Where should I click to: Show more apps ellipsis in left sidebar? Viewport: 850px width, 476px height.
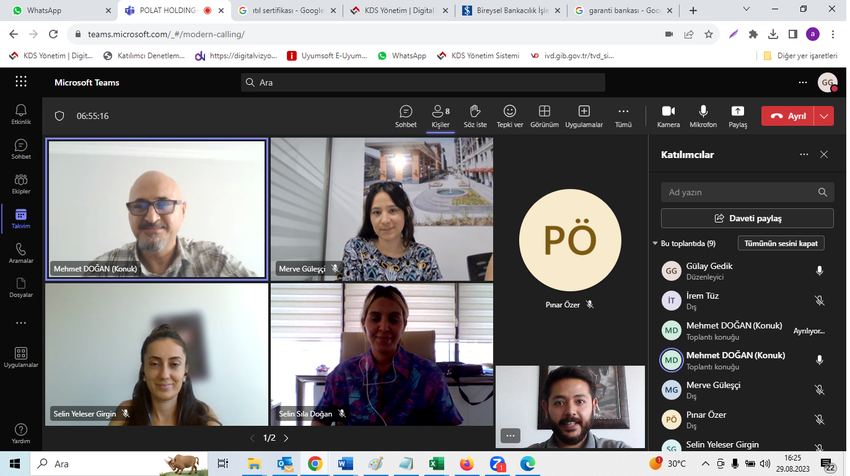click(21, 323)
